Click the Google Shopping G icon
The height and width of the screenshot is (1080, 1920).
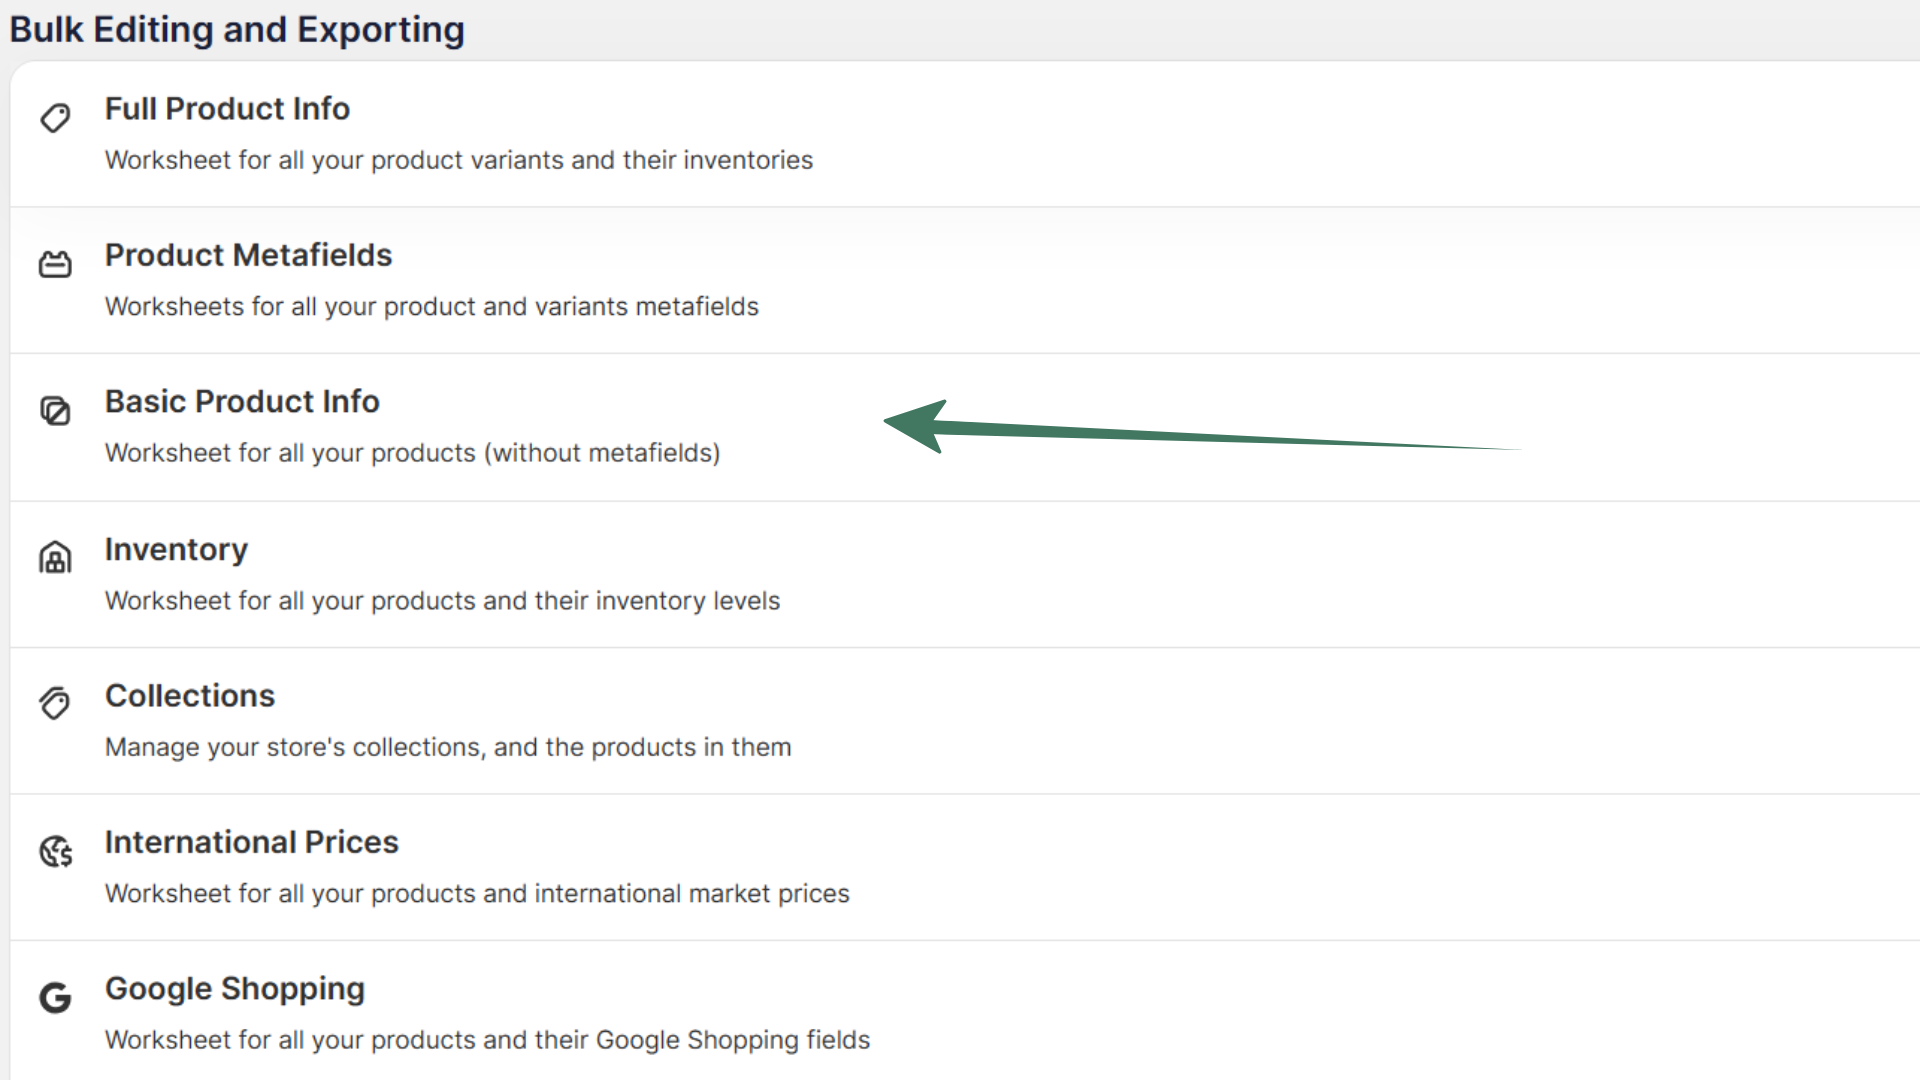(55, 997)
